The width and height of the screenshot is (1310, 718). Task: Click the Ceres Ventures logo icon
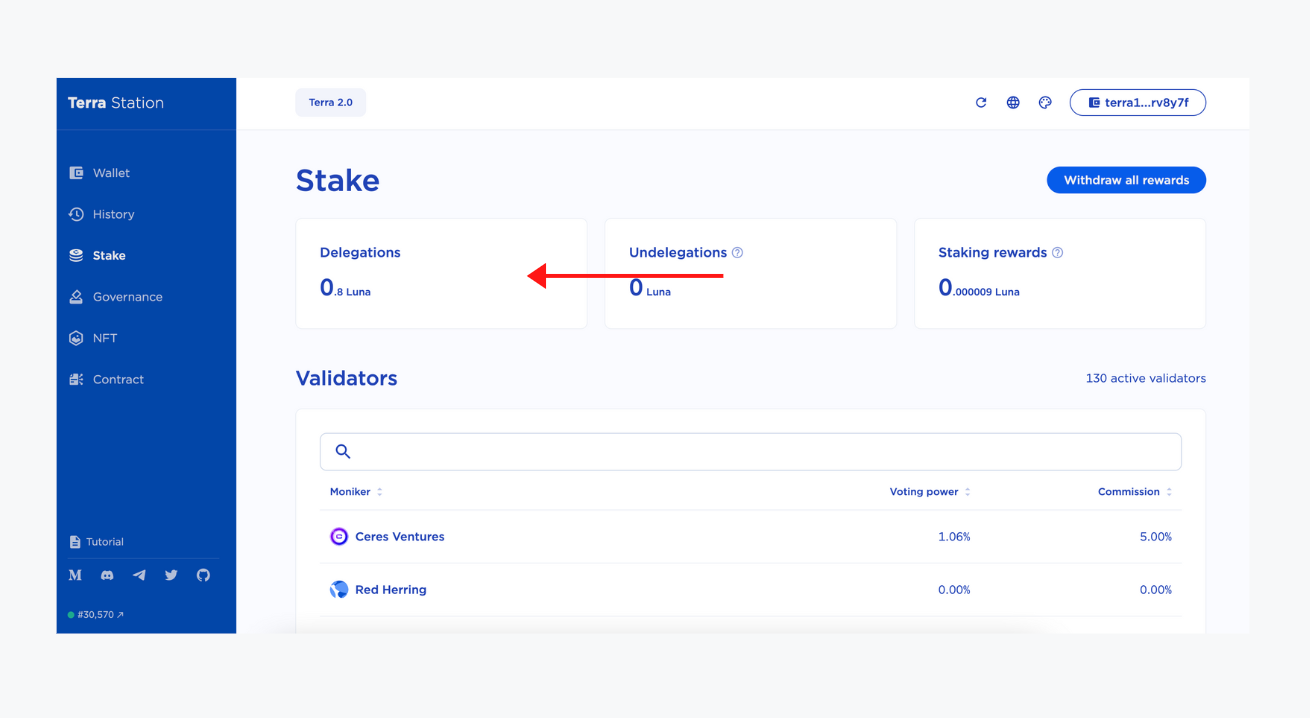point(339,537)
